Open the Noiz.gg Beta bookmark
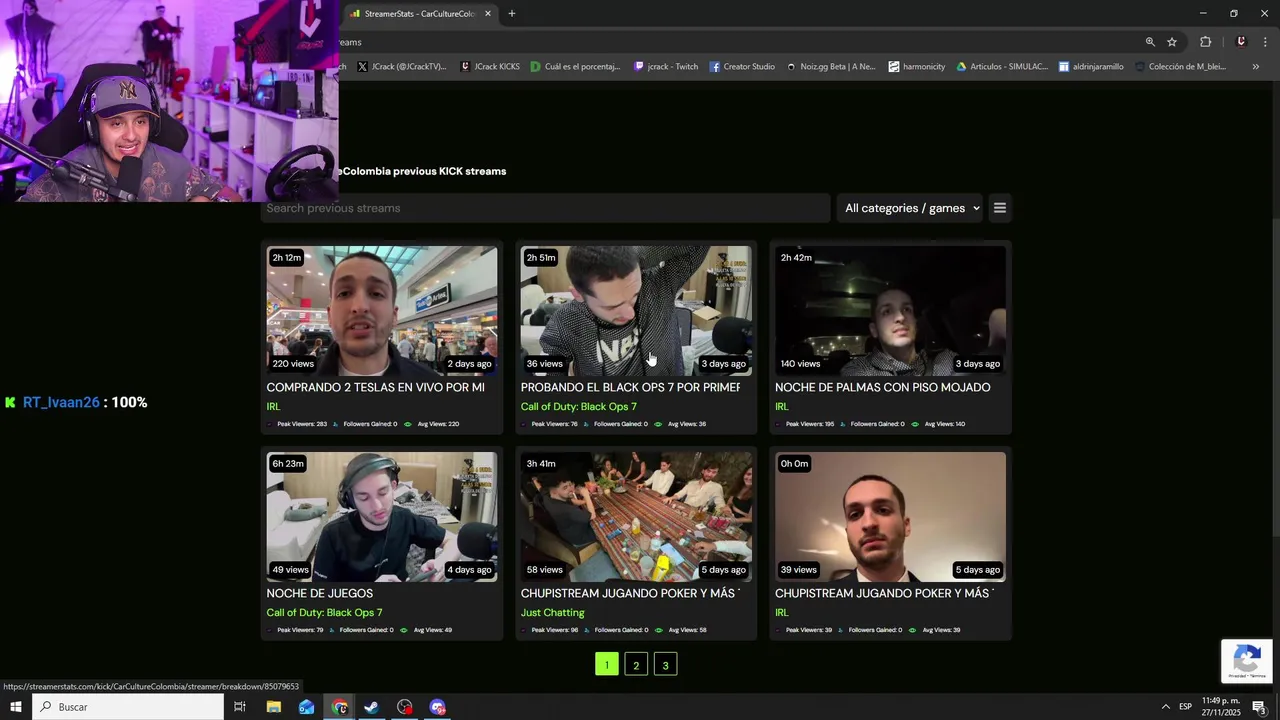This screenshot has height=720, width=1280. pyautogui.click(x=831, y=67)
